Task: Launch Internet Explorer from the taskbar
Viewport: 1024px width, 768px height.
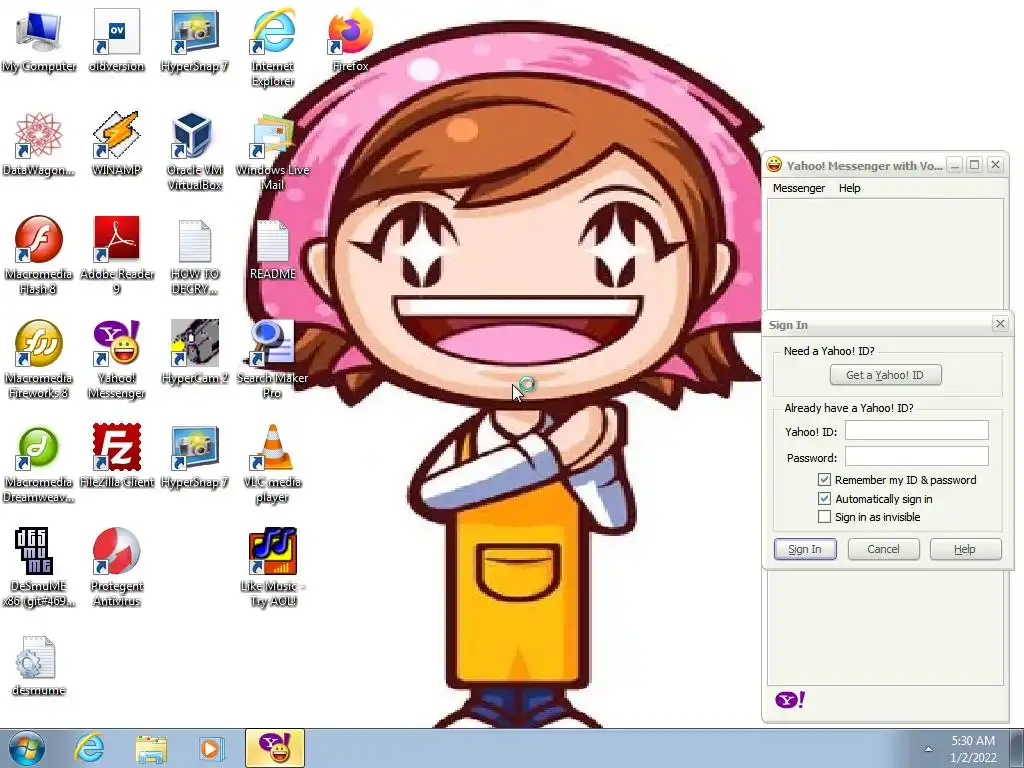Action: [x=89, y=748]
